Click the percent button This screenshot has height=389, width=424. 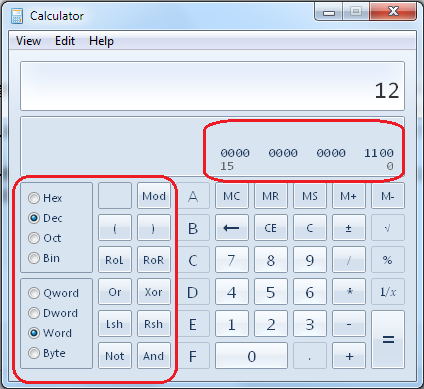(x=388, y=260)
